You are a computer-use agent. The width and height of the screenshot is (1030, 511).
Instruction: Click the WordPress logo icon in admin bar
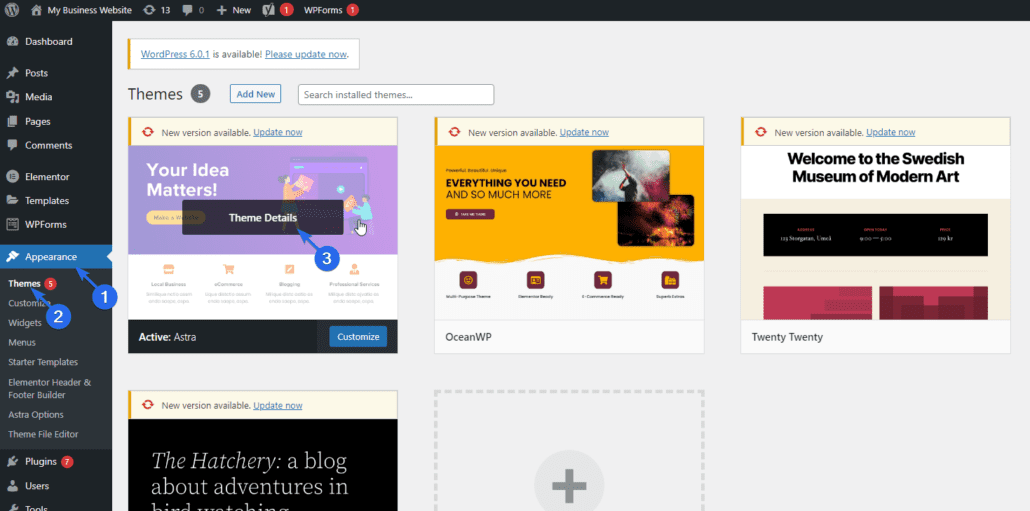(x=12, y=10)
